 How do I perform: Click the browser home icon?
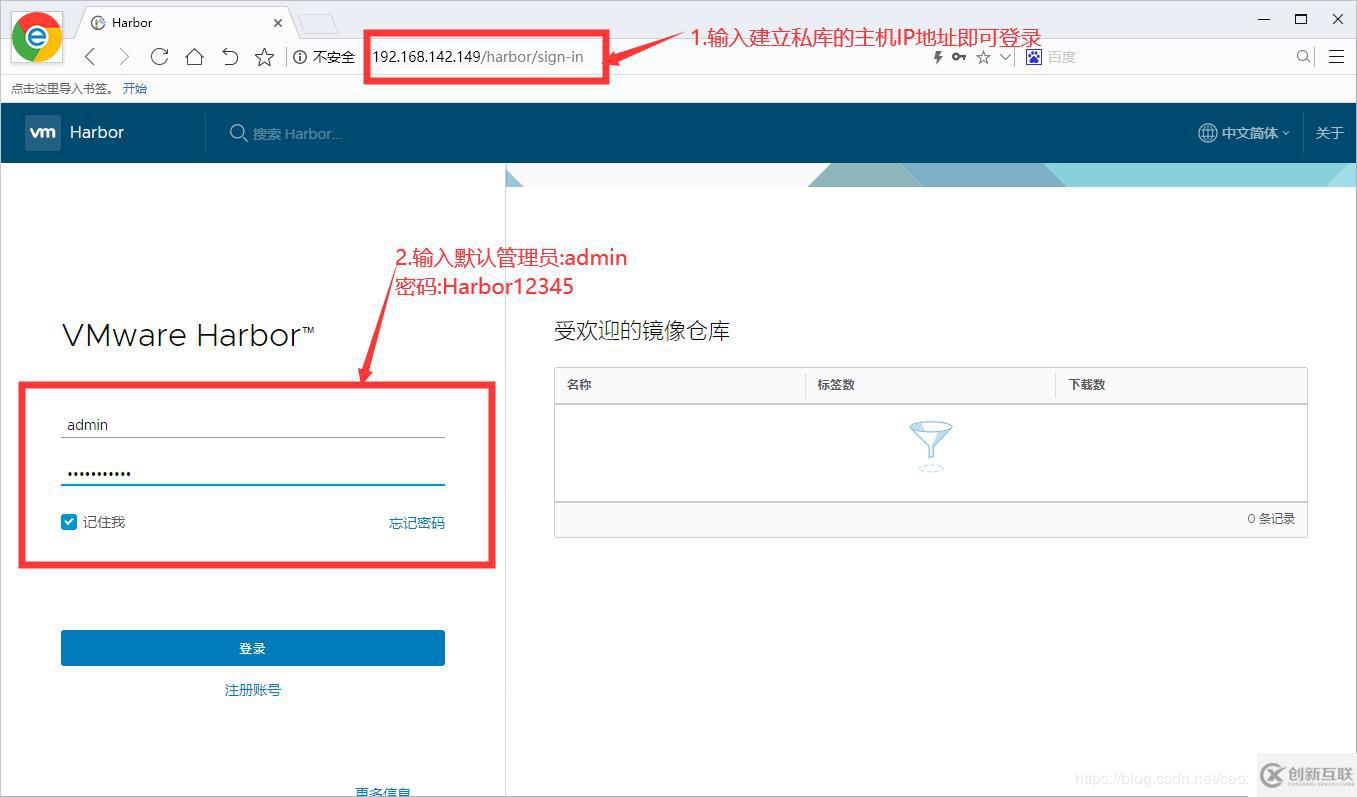194,57
